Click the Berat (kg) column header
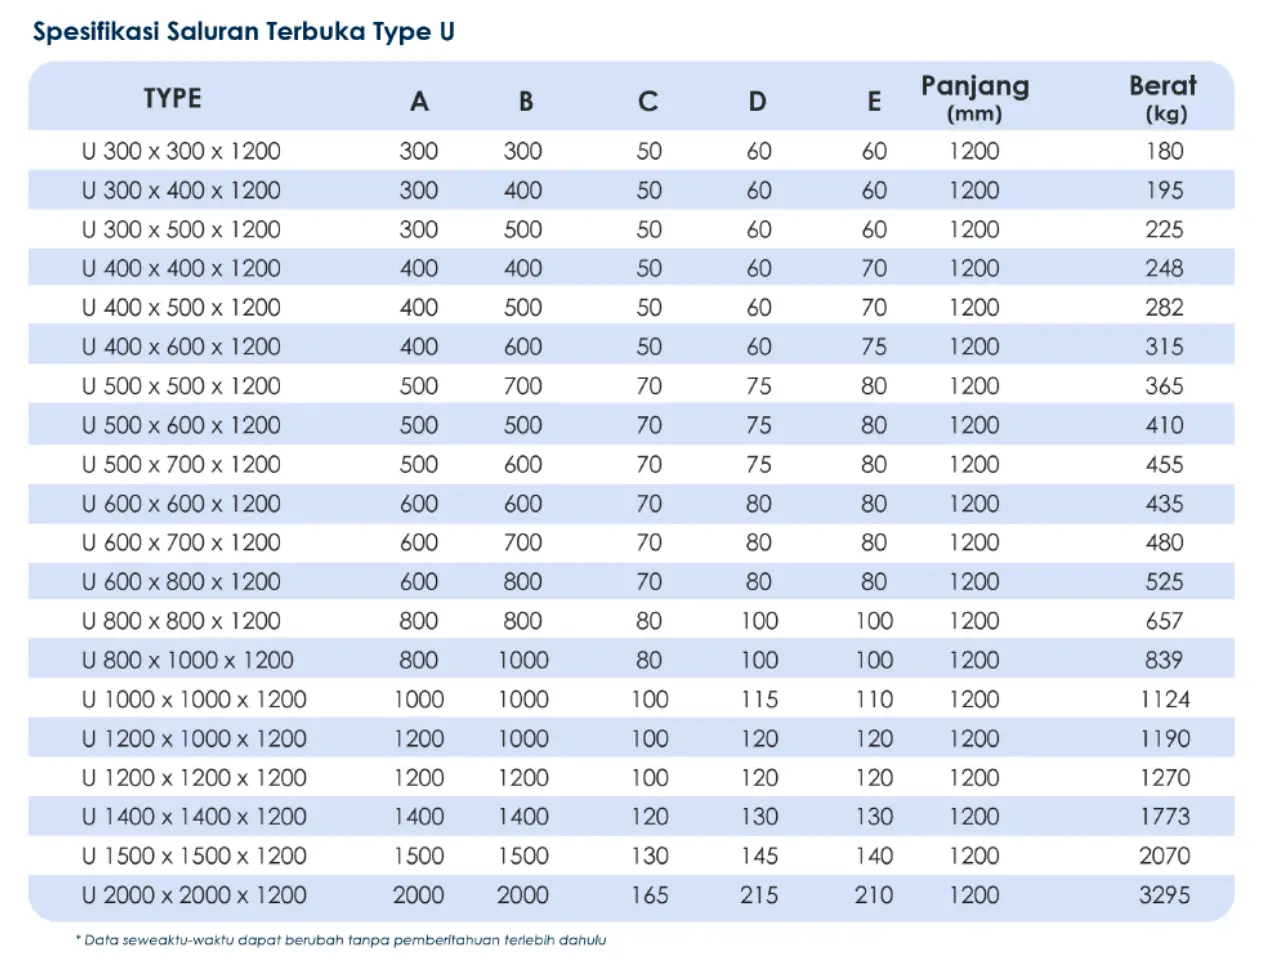 [x=1164, y=98]
